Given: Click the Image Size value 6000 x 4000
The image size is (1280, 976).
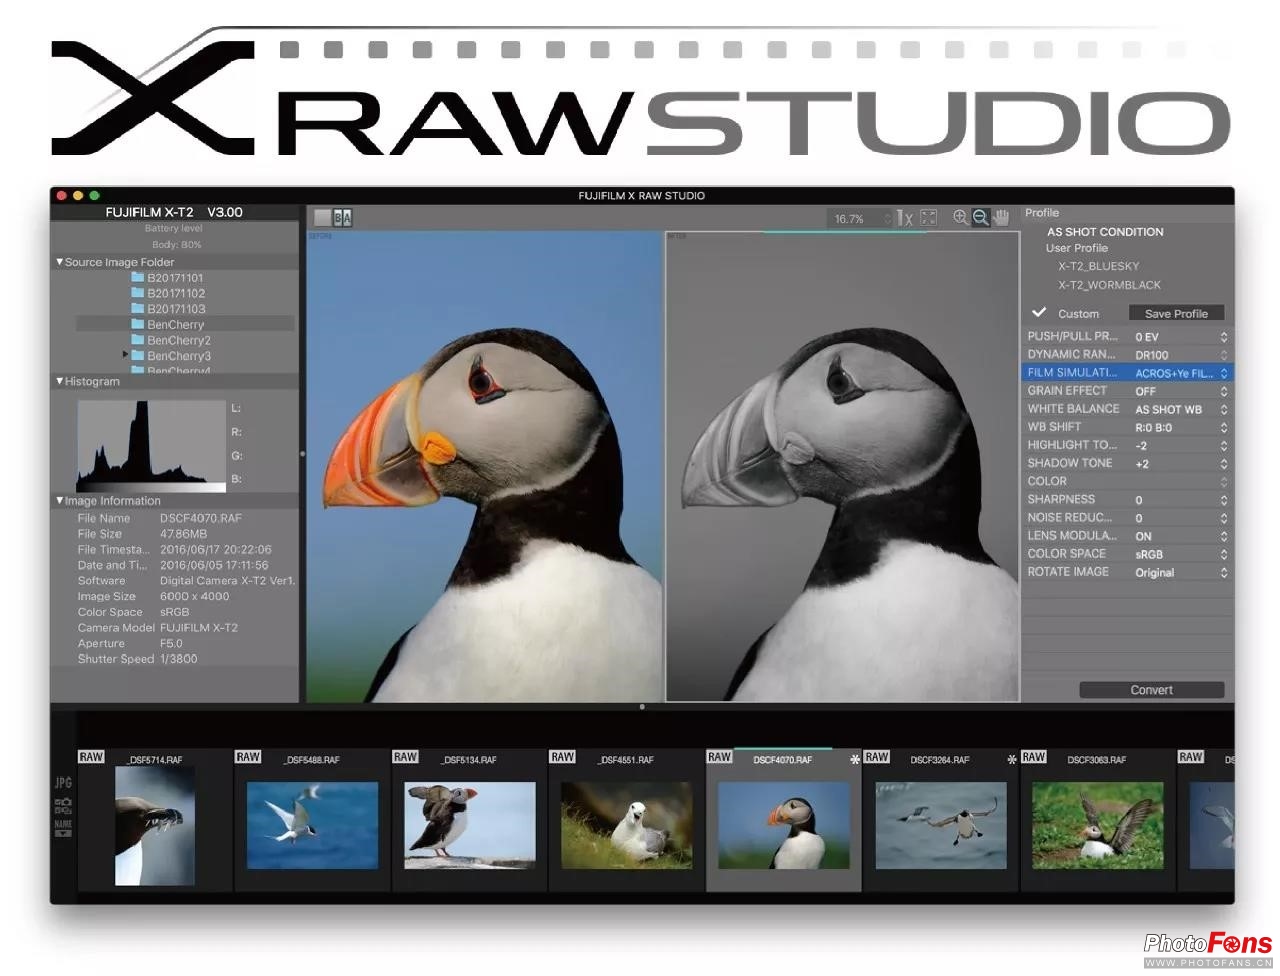Looking at the screenshot, I should pyautogui.click(x=195, y=596).
